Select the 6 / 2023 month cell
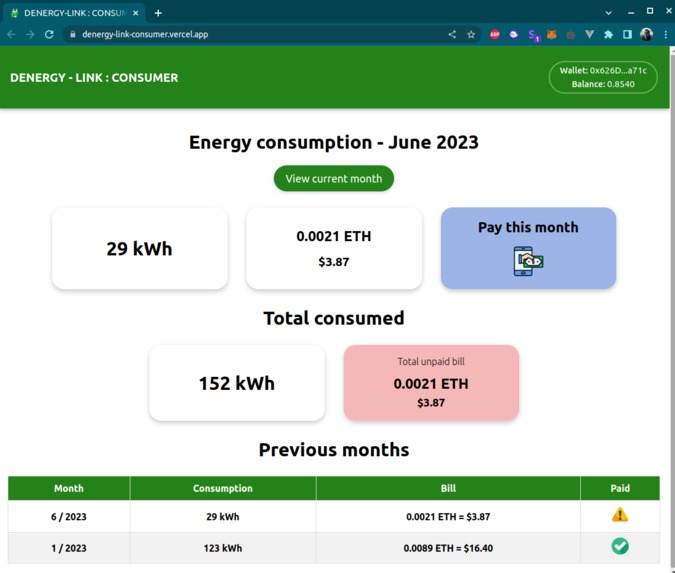Viewport: 675px width, 573px height. click(x=69, y=517)
